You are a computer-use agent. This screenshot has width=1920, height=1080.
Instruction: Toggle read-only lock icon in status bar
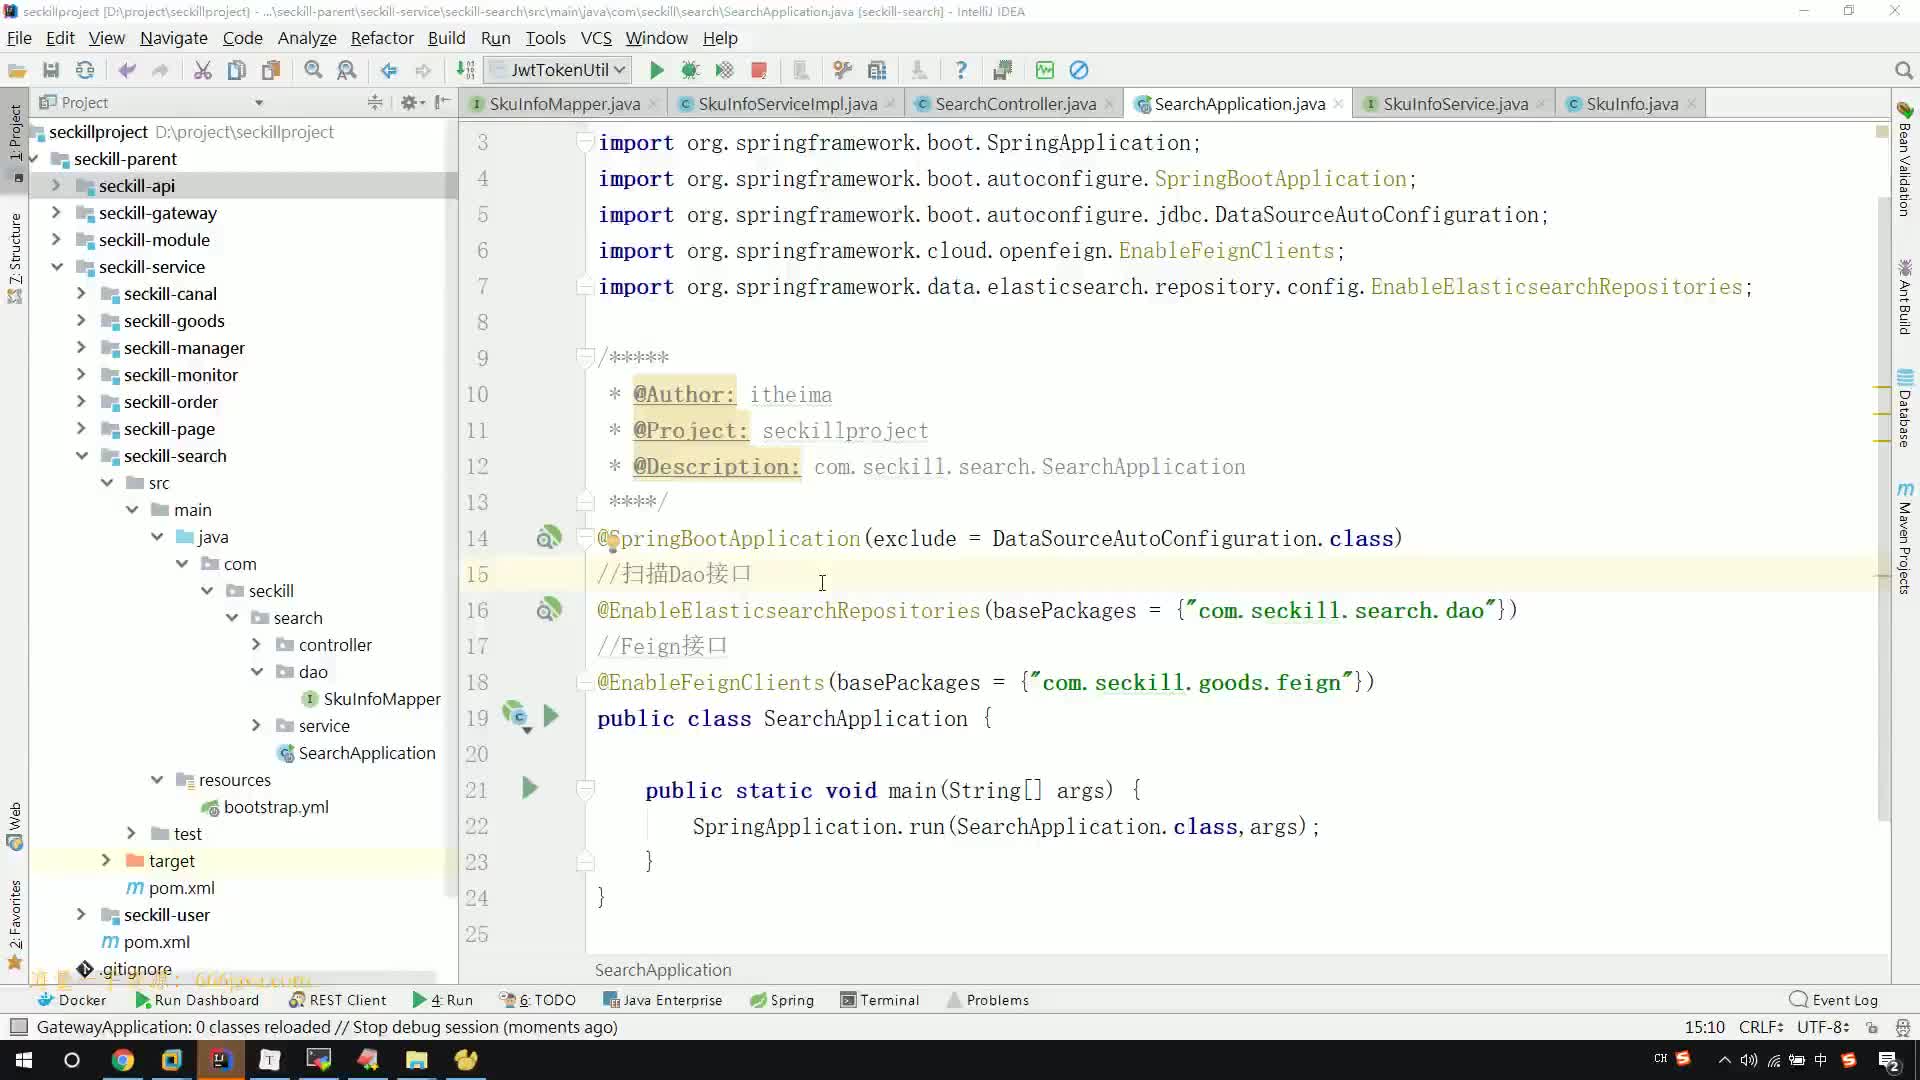(x=1872, y=1027)
